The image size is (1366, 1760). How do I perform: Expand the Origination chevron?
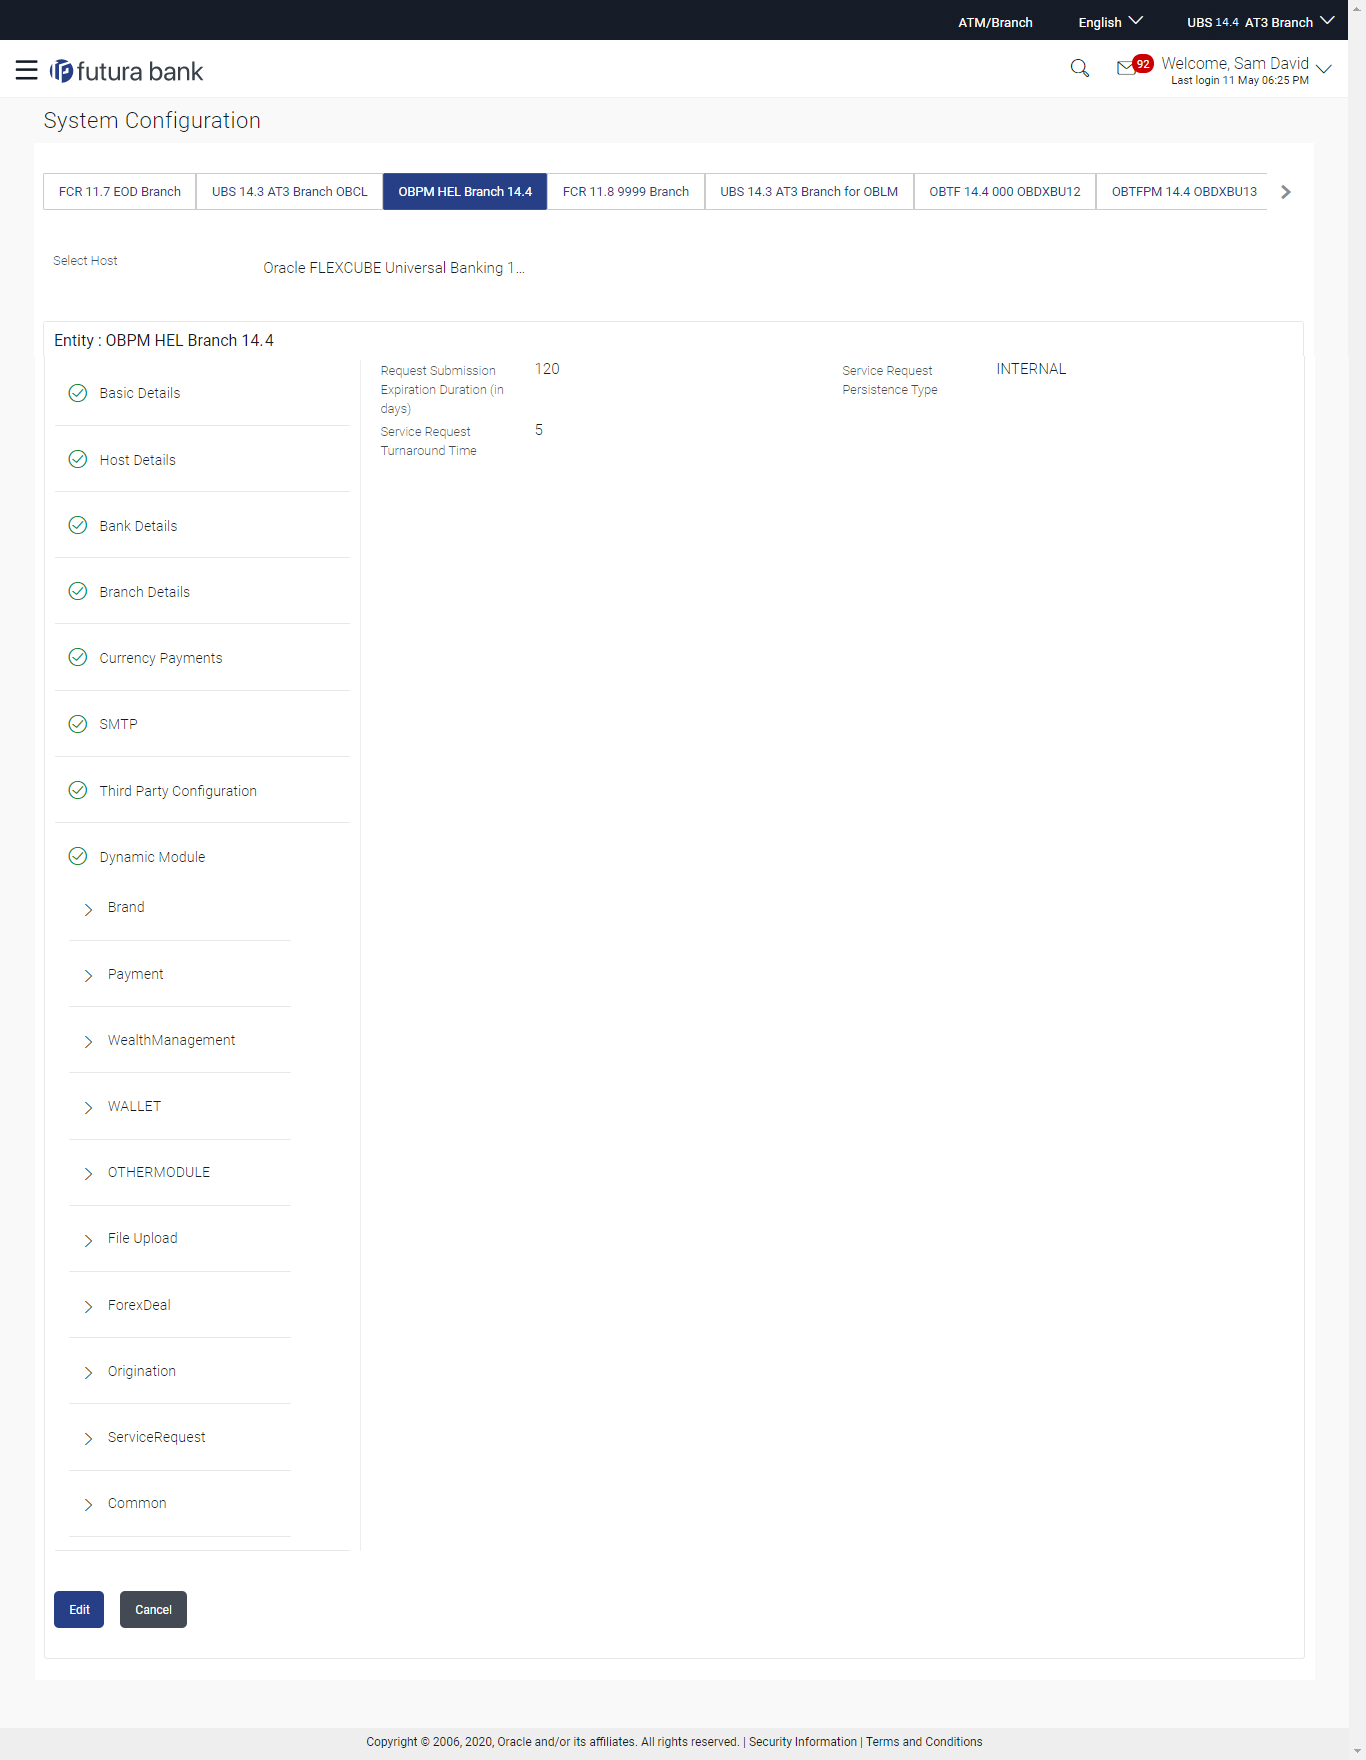(88, 1372)
